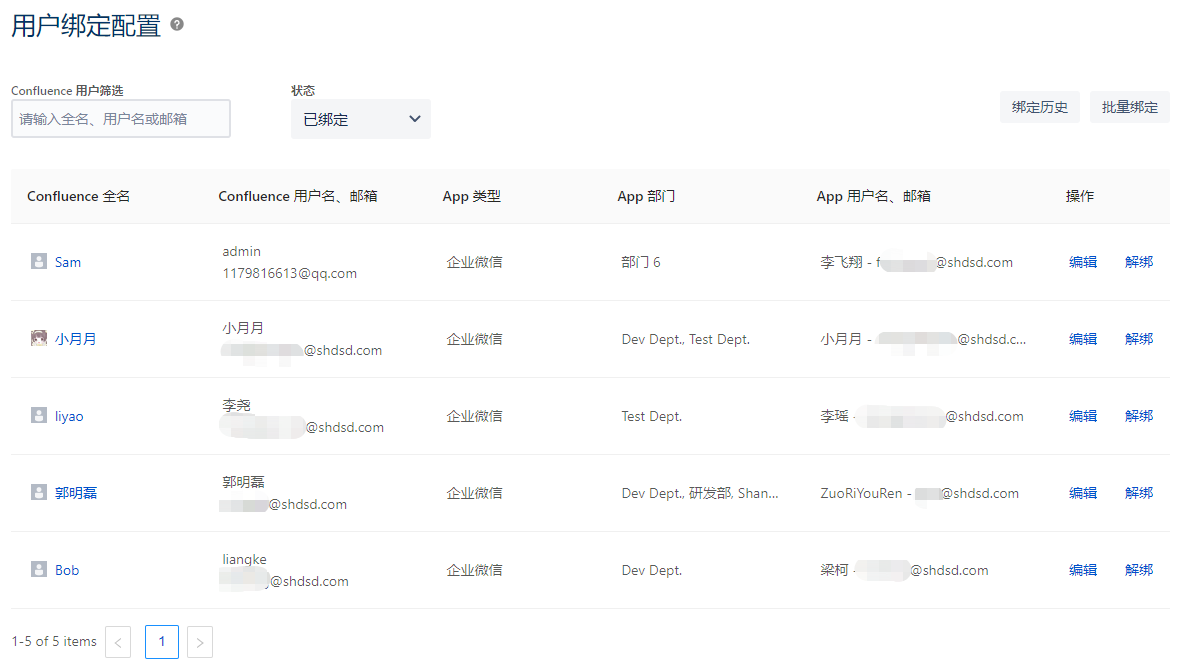Viewport: 1181px width, 672px height.
Task: Click Sam's user avatar icon
Action: (39, 262)
